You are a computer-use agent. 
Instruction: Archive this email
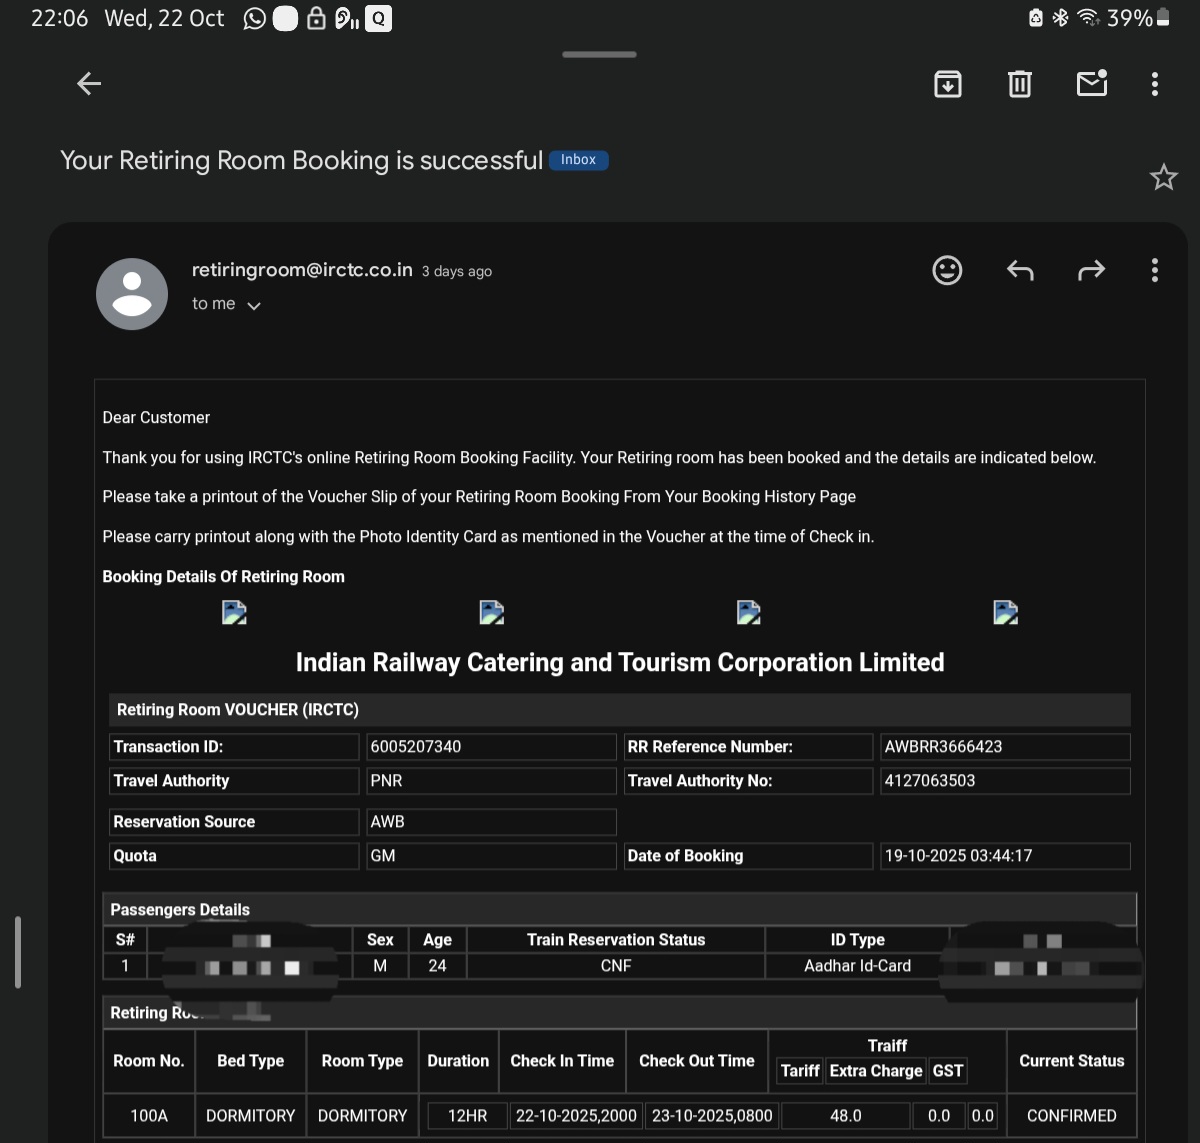pyautogui.click(x=947, y=84)
